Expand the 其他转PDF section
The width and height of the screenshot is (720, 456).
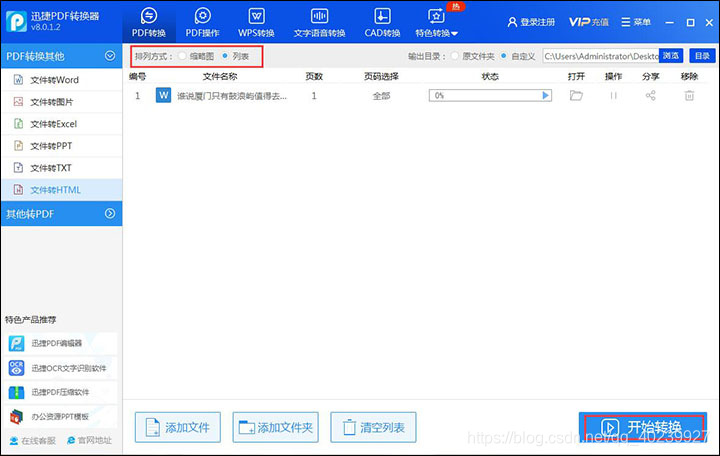point(110,214)
